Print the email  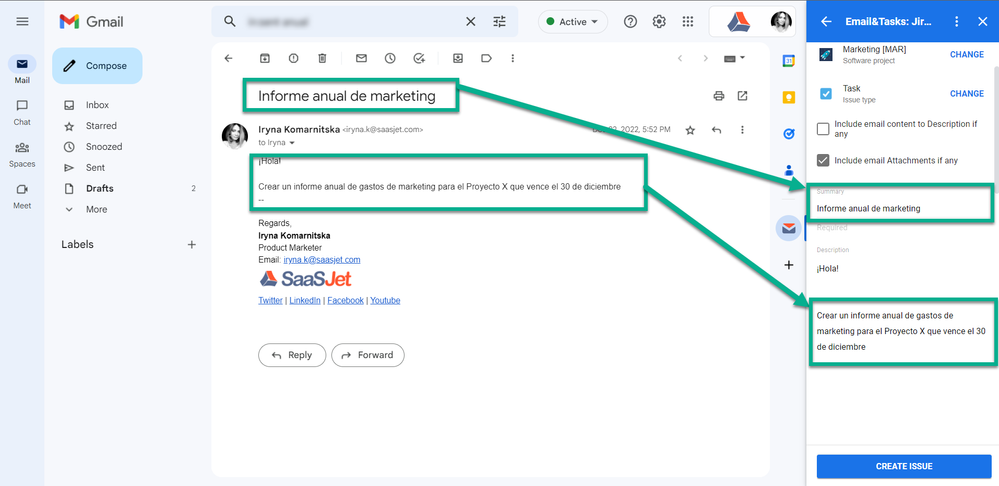719,96
